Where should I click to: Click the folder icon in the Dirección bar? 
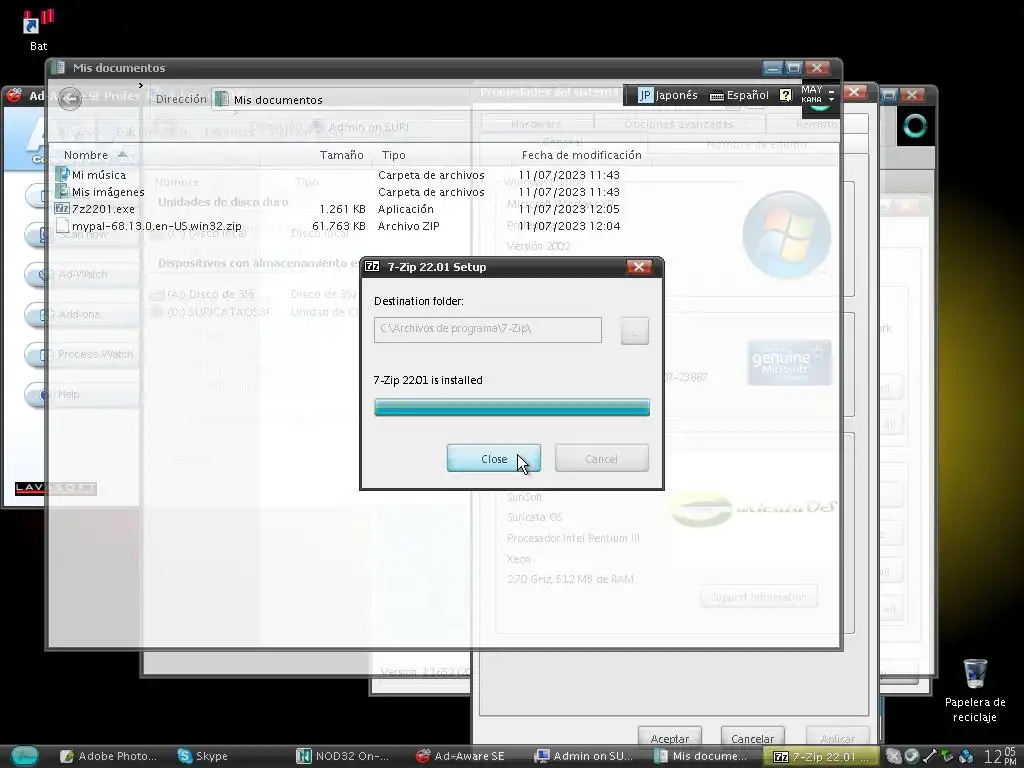222,99
